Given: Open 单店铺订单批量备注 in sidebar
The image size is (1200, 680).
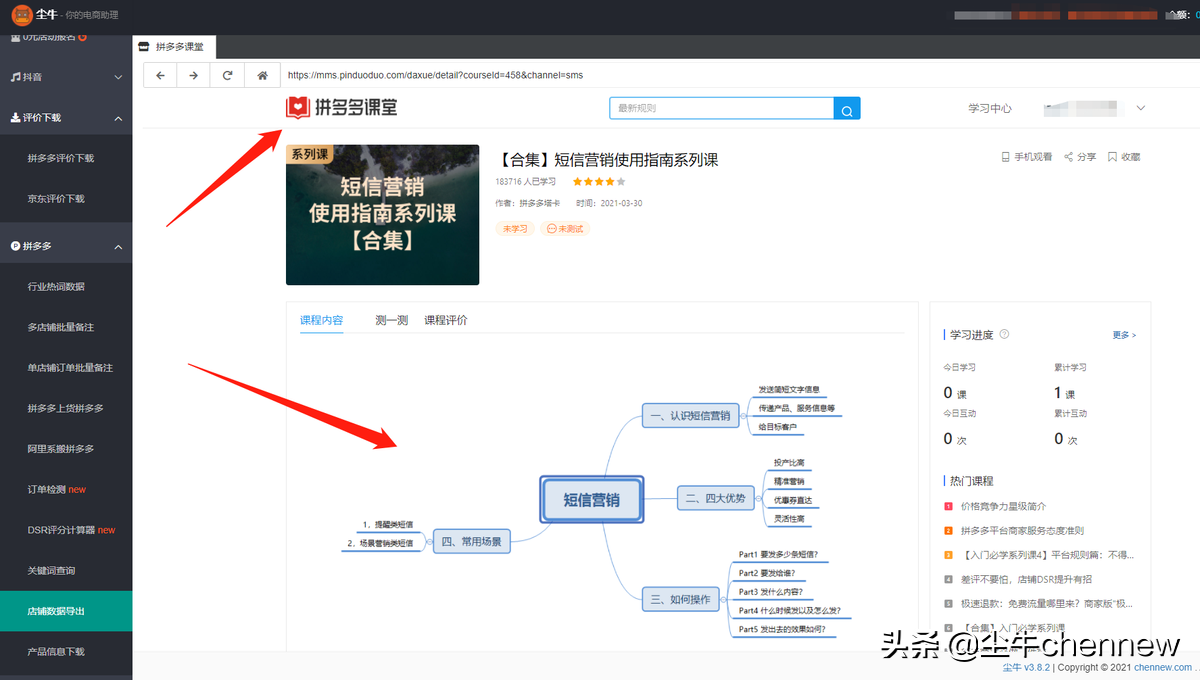Looking at the screenshot, I should tap(70, 368).
